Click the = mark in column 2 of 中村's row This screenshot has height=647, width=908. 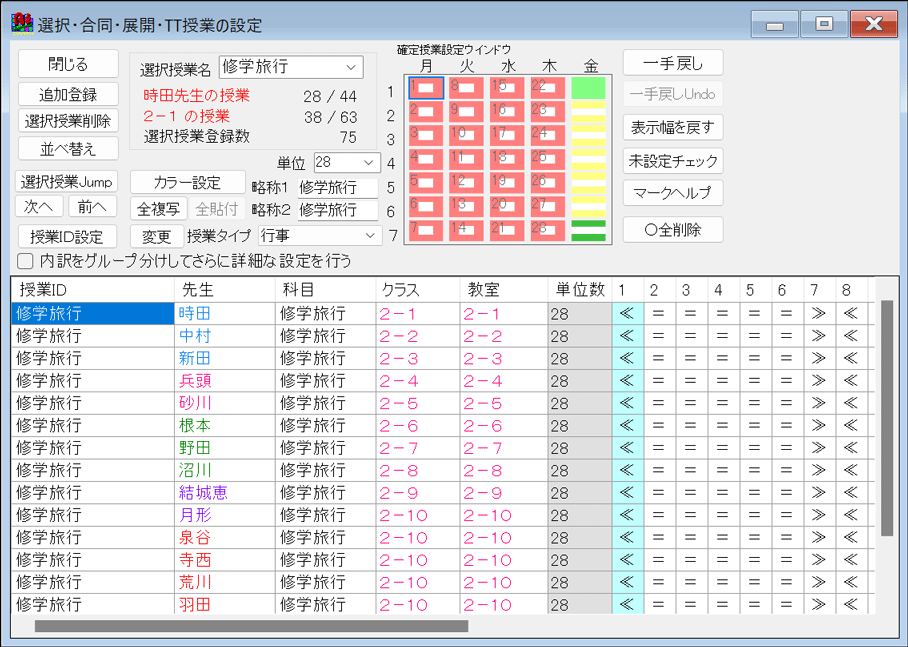tap(658, 334)
